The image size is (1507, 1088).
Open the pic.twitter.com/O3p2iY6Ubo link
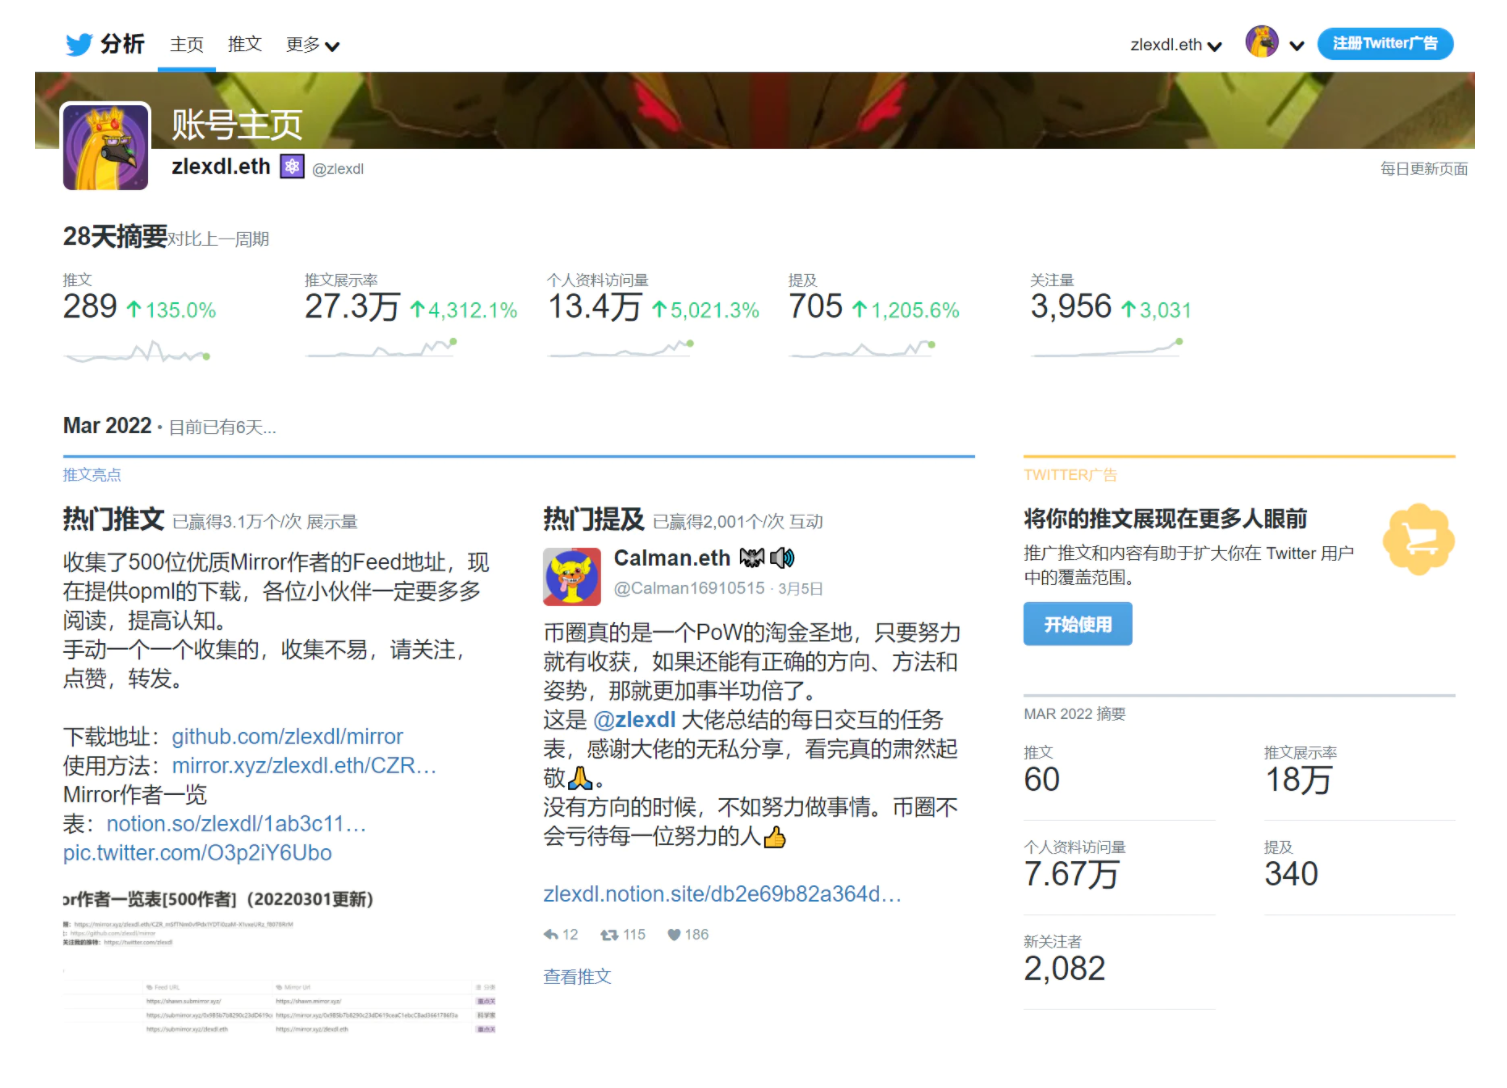pos(197,853)
